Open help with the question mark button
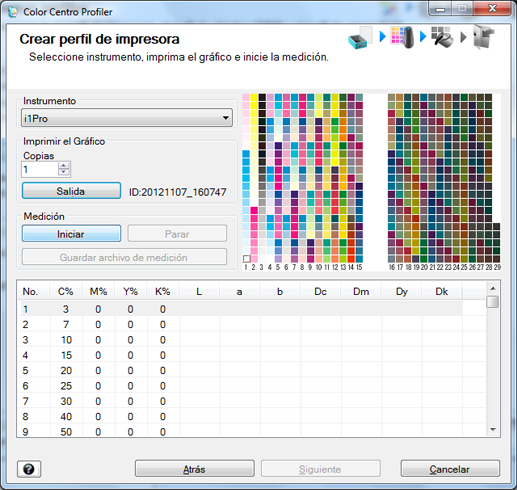This screenshot has width=517, height=490. [x=29, y=469]
